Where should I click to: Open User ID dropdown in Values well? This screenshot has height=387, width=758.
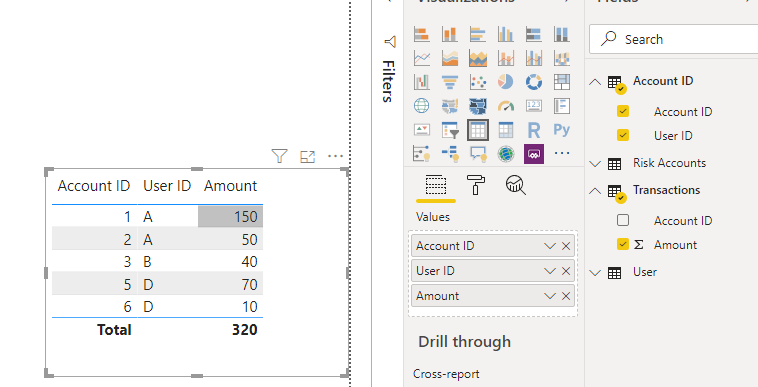pos(550,271)
